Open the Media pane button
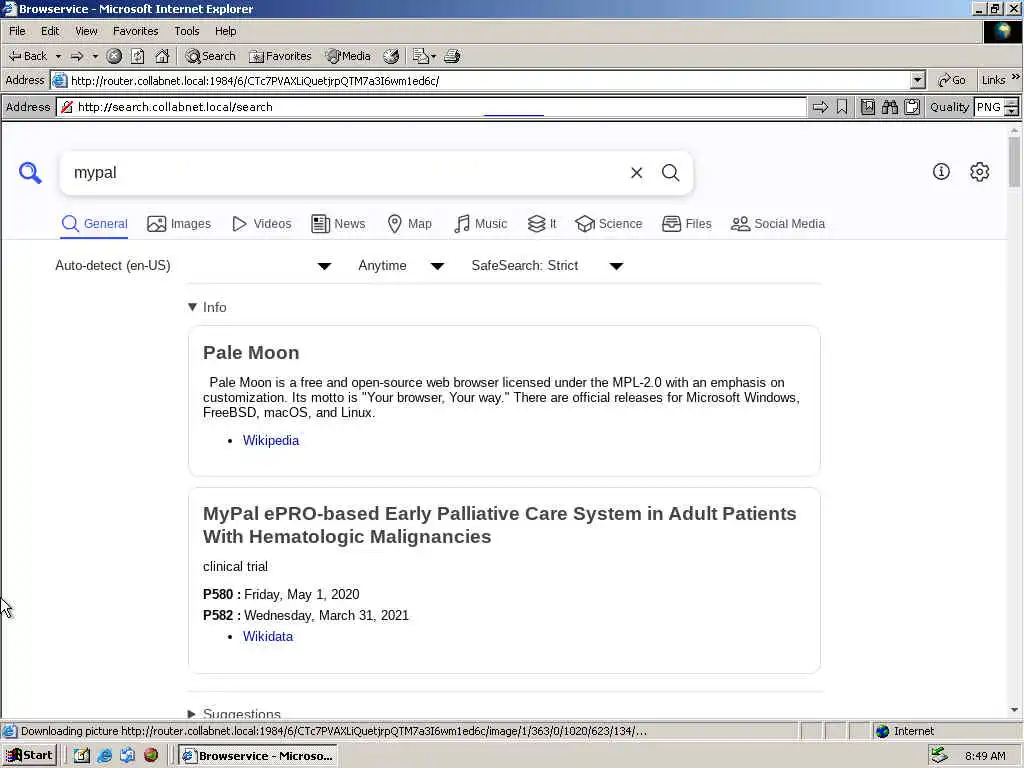 click(x=348, y=56)
